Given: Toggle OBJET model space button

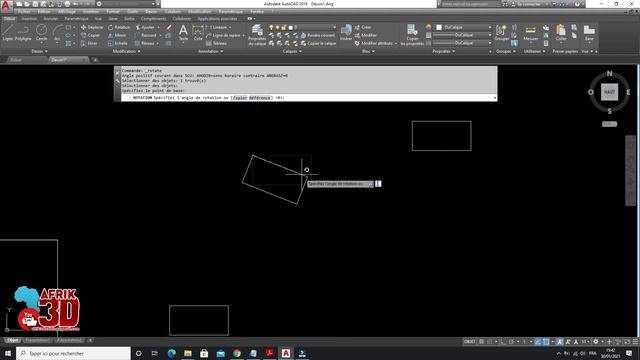Looking at the screenshot, I should pos(470,341).
